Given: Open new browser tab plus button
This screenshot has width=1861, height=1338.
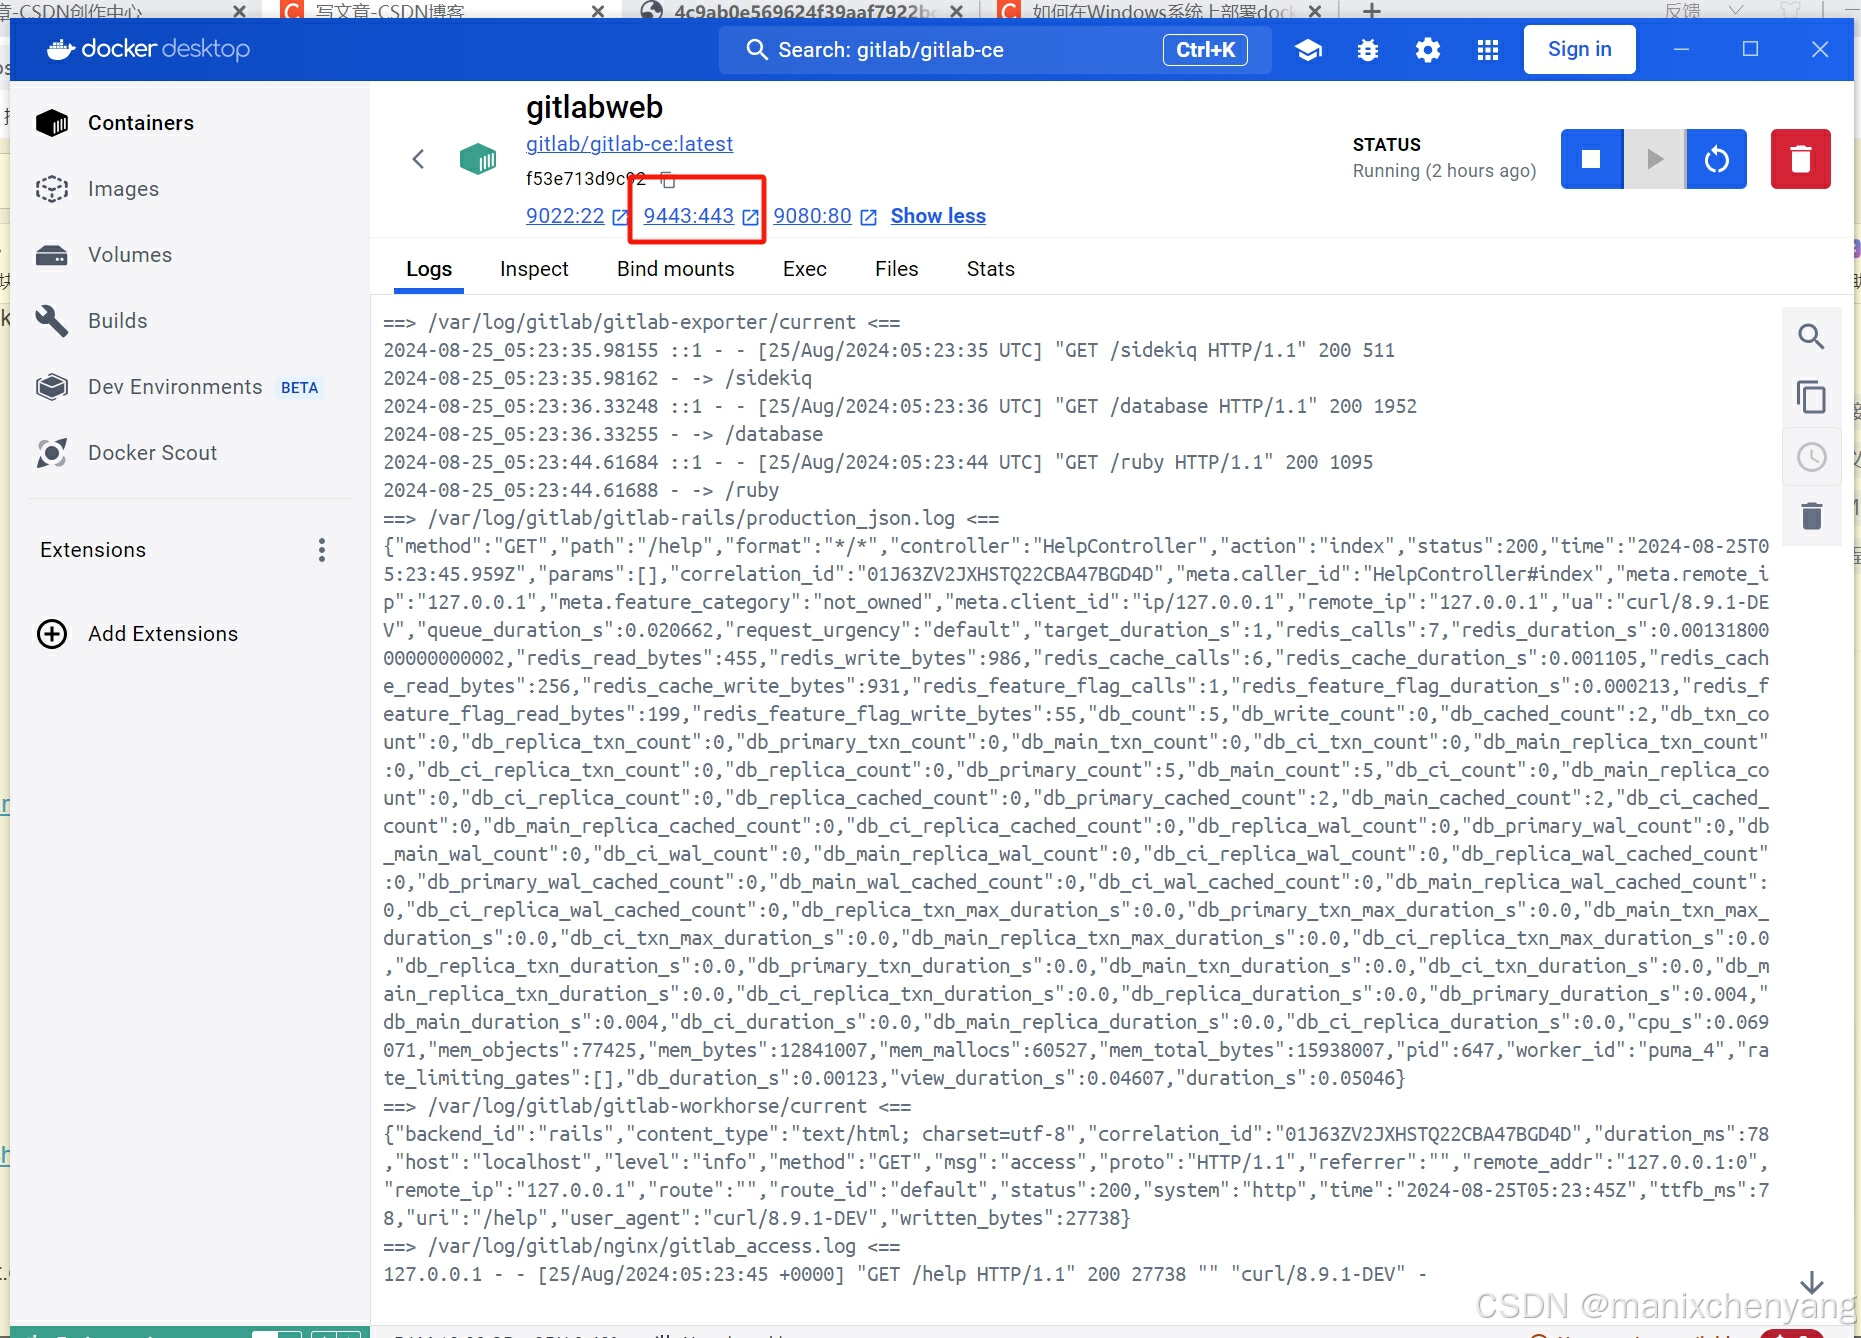Looking at the screenshot, I should [x=1372, y=10].
